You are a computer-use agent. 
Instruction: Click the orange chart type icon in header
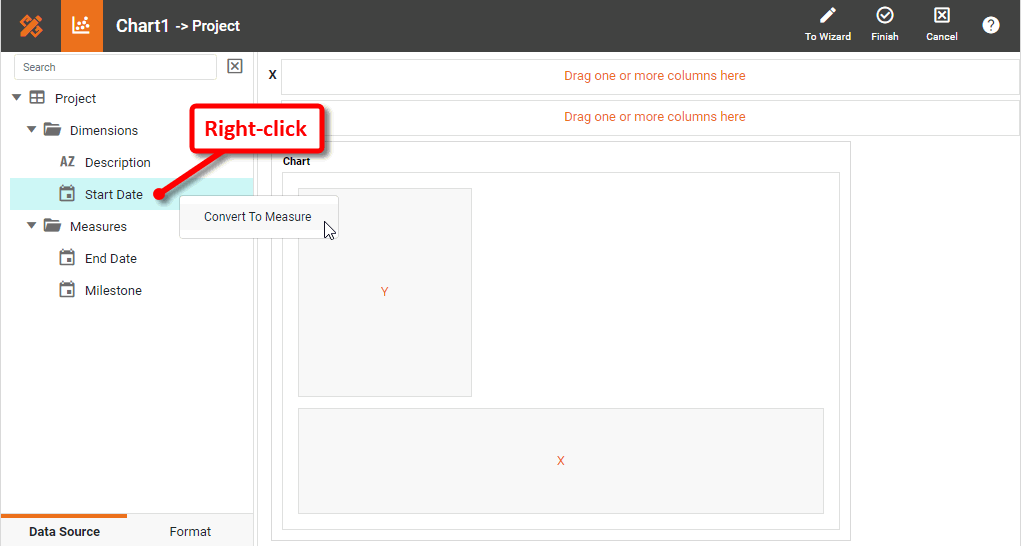(81, 26)
